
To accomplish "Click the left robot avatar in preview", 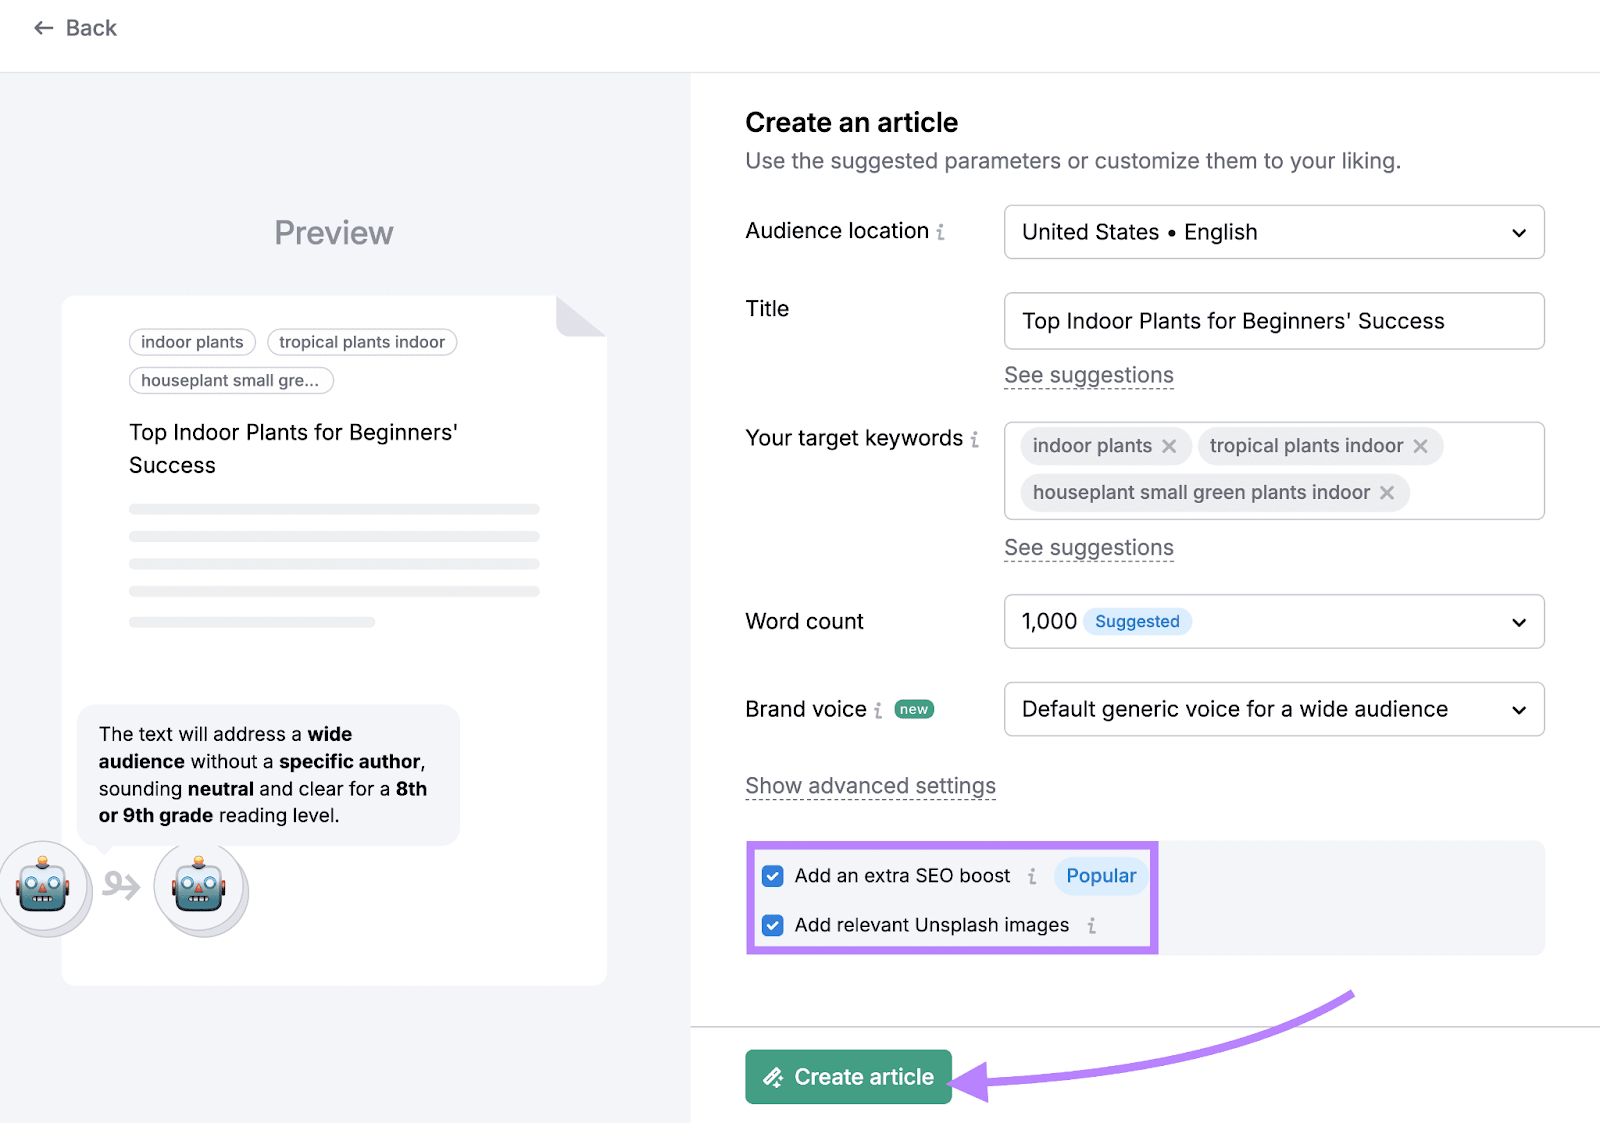I will click(43, 886).
